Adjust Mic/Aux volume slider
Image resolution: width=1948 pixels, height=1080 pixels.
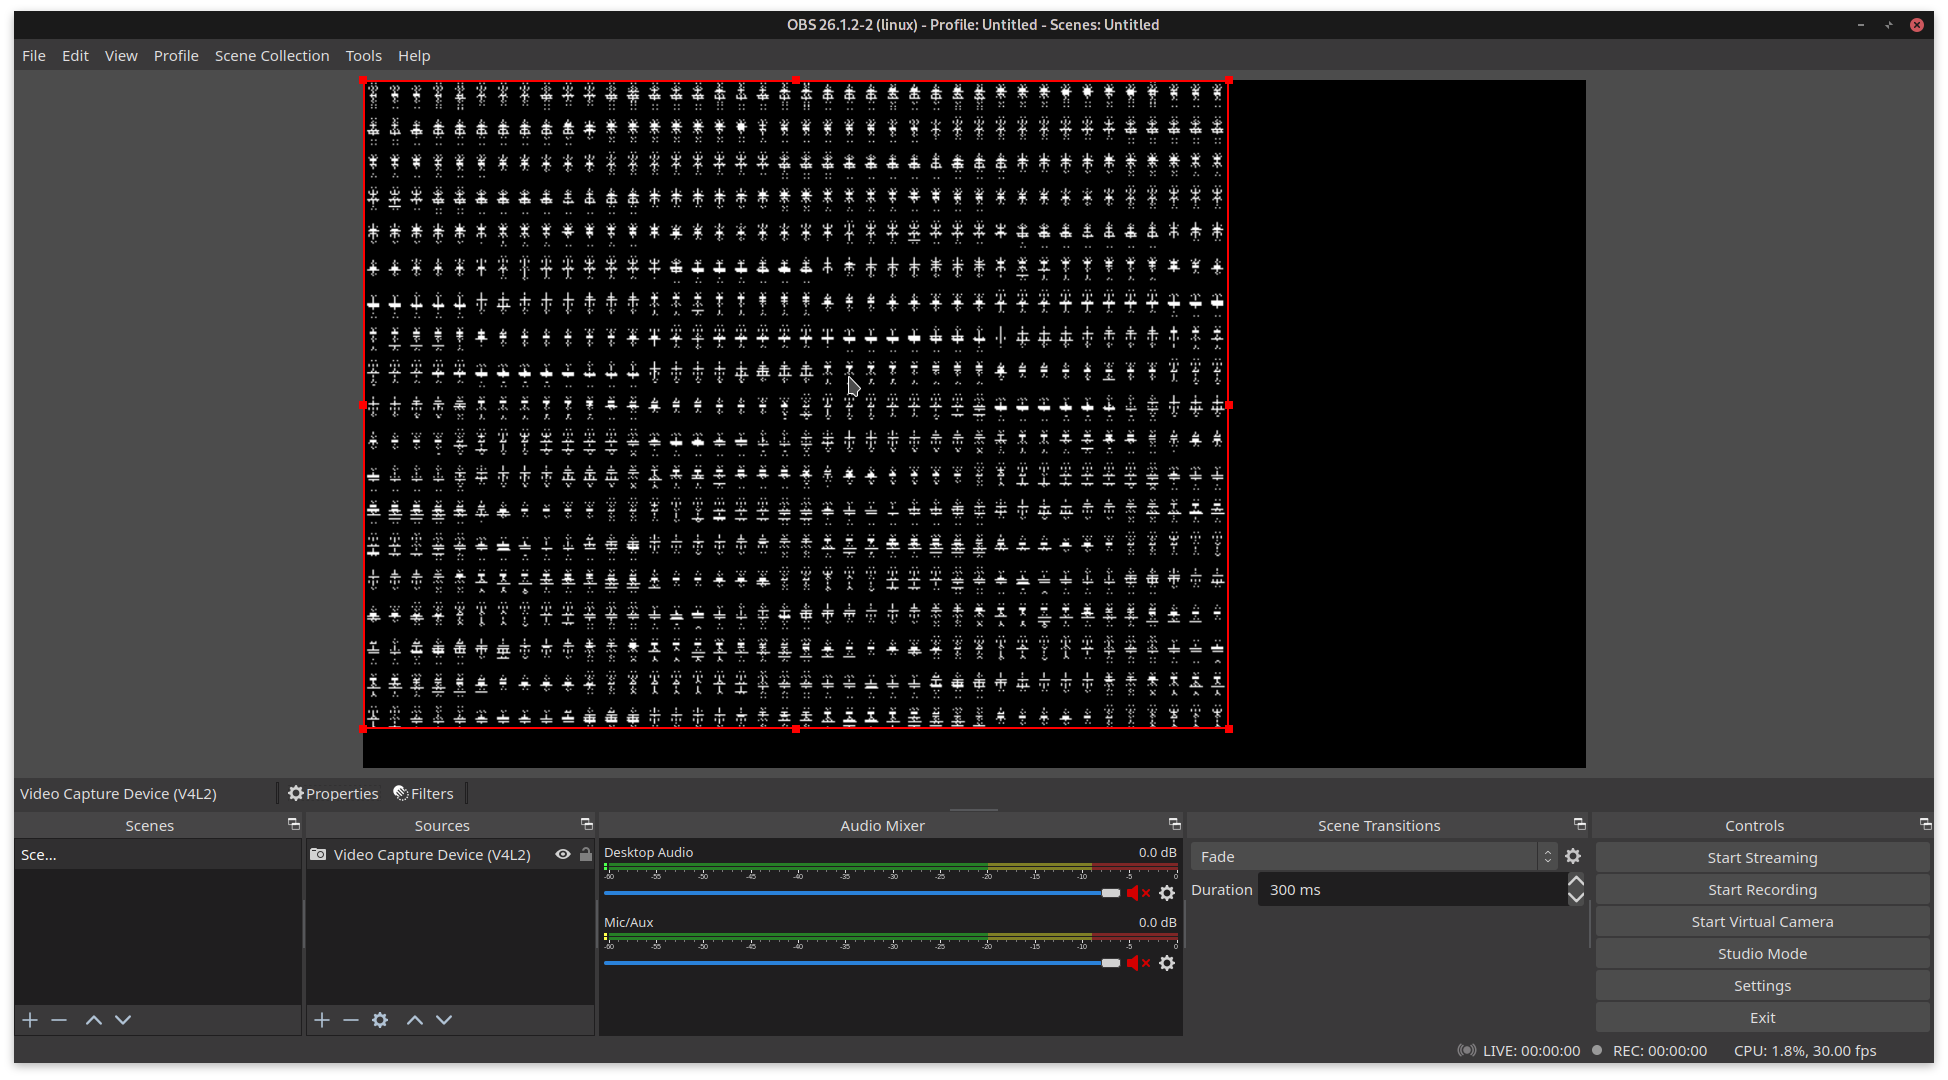(x=862, y=963)
